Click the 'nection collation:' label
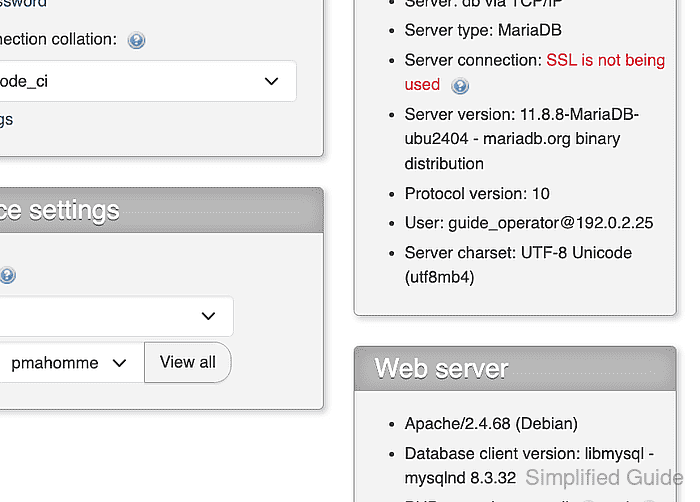Screen dimensions: 700x502 58,39
